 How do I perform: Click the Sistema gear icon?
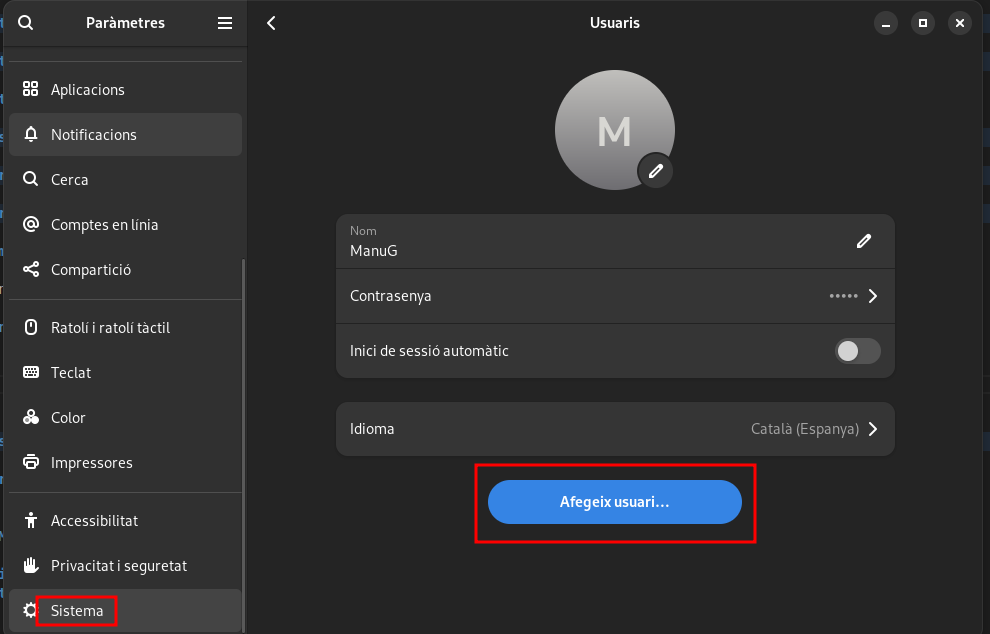pyautogui.click(x=30, y=611)
